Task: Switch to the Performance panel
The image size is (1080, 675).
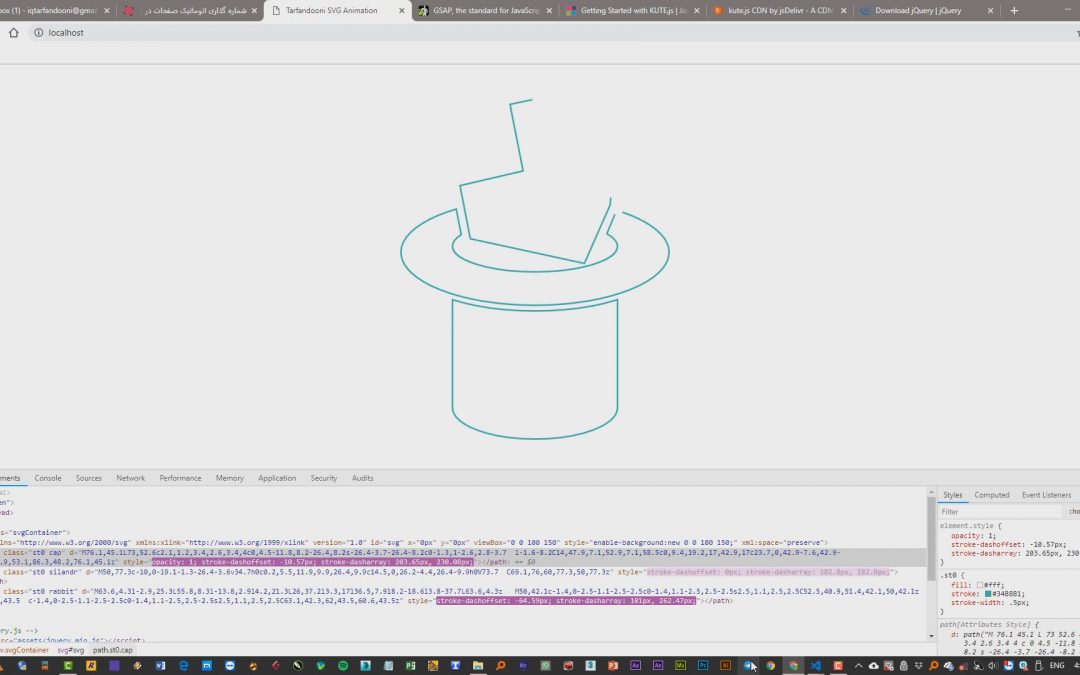Action: click(180, 478)
